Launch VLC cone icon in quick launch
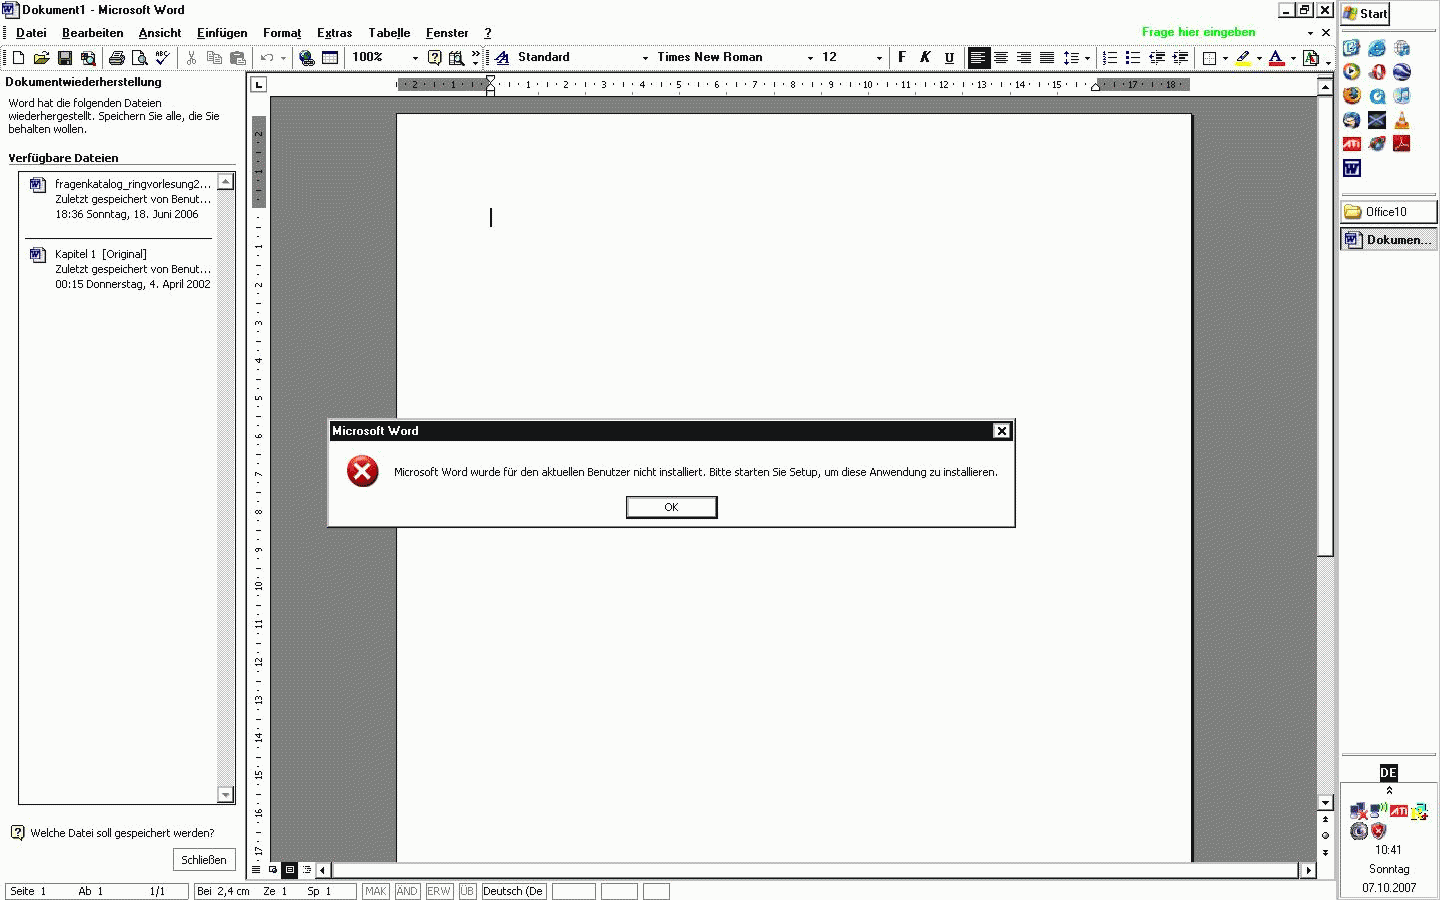This screenshot has height=900, width=1440. coord(1402,120)
